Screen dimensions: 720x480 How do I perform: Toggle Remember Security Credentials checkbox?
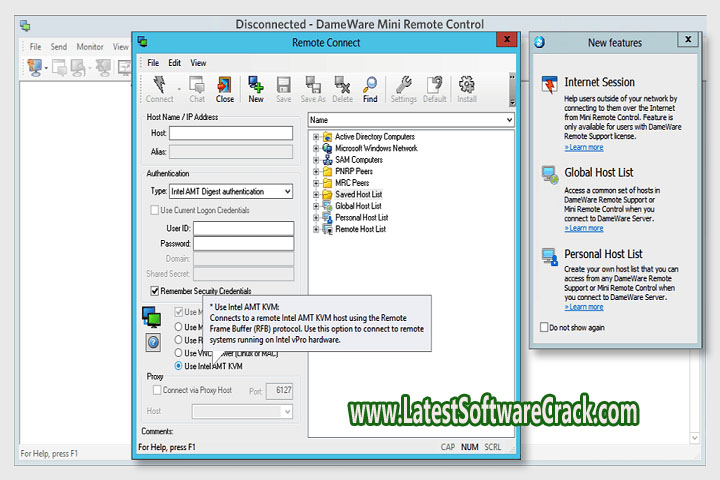point(155,291)
